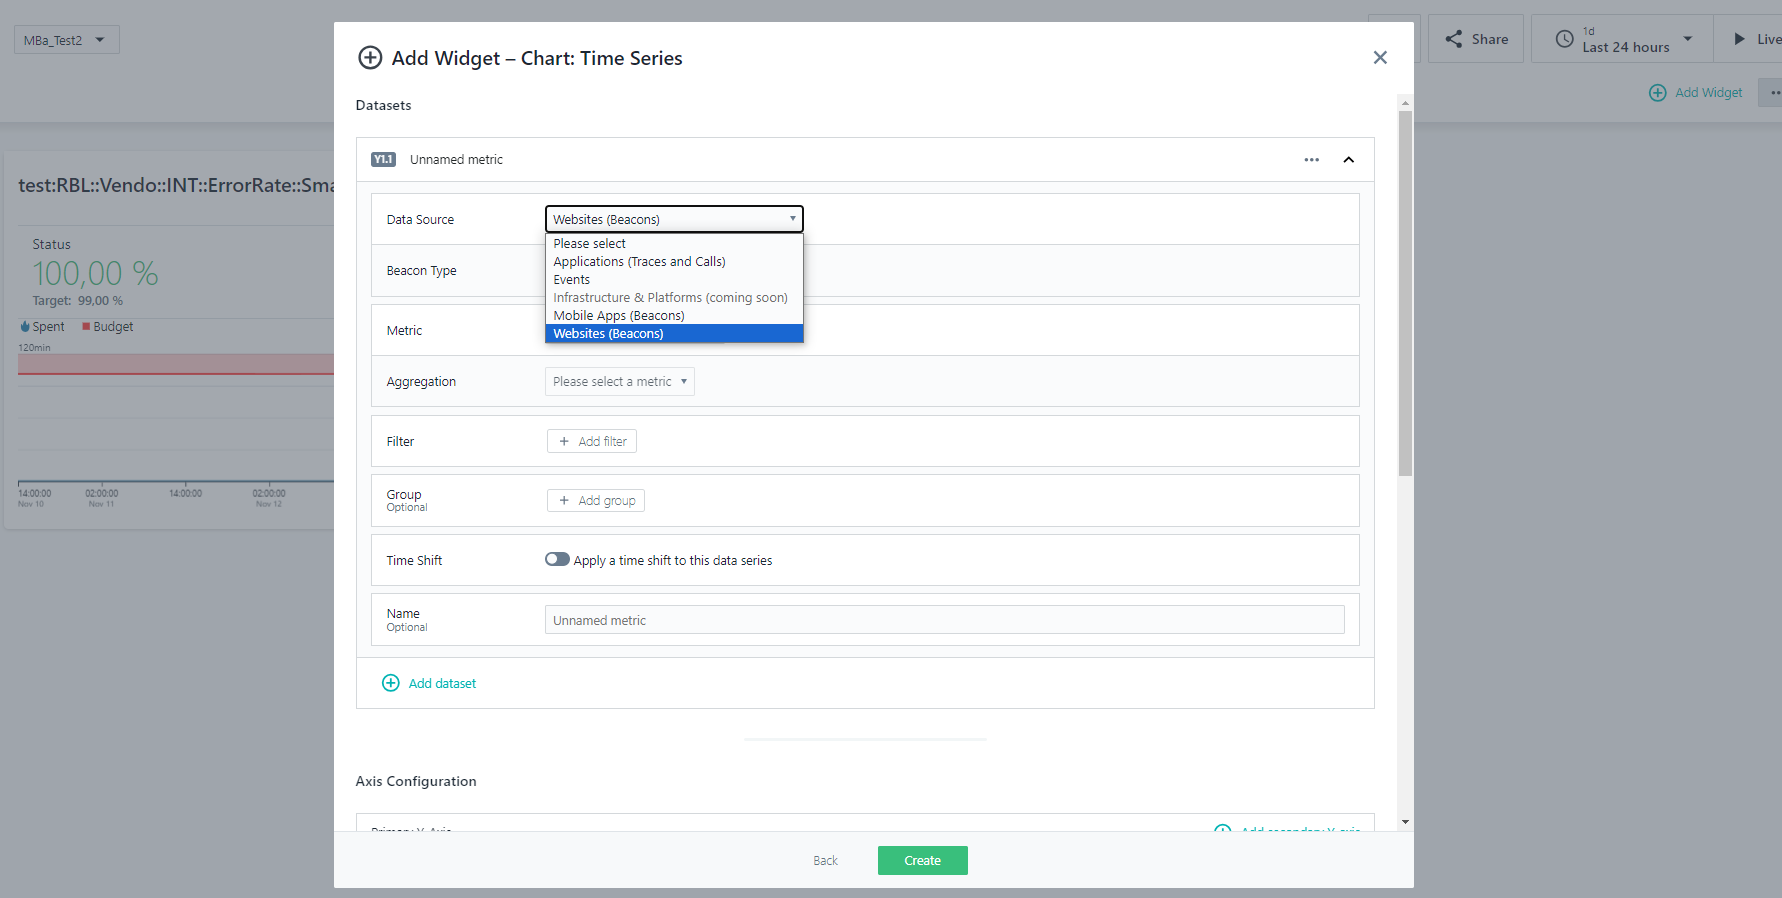Choose Mobile Apps (Beacons) from list
The width and height of the screenshot is (1782, 898).
point(619,316)
